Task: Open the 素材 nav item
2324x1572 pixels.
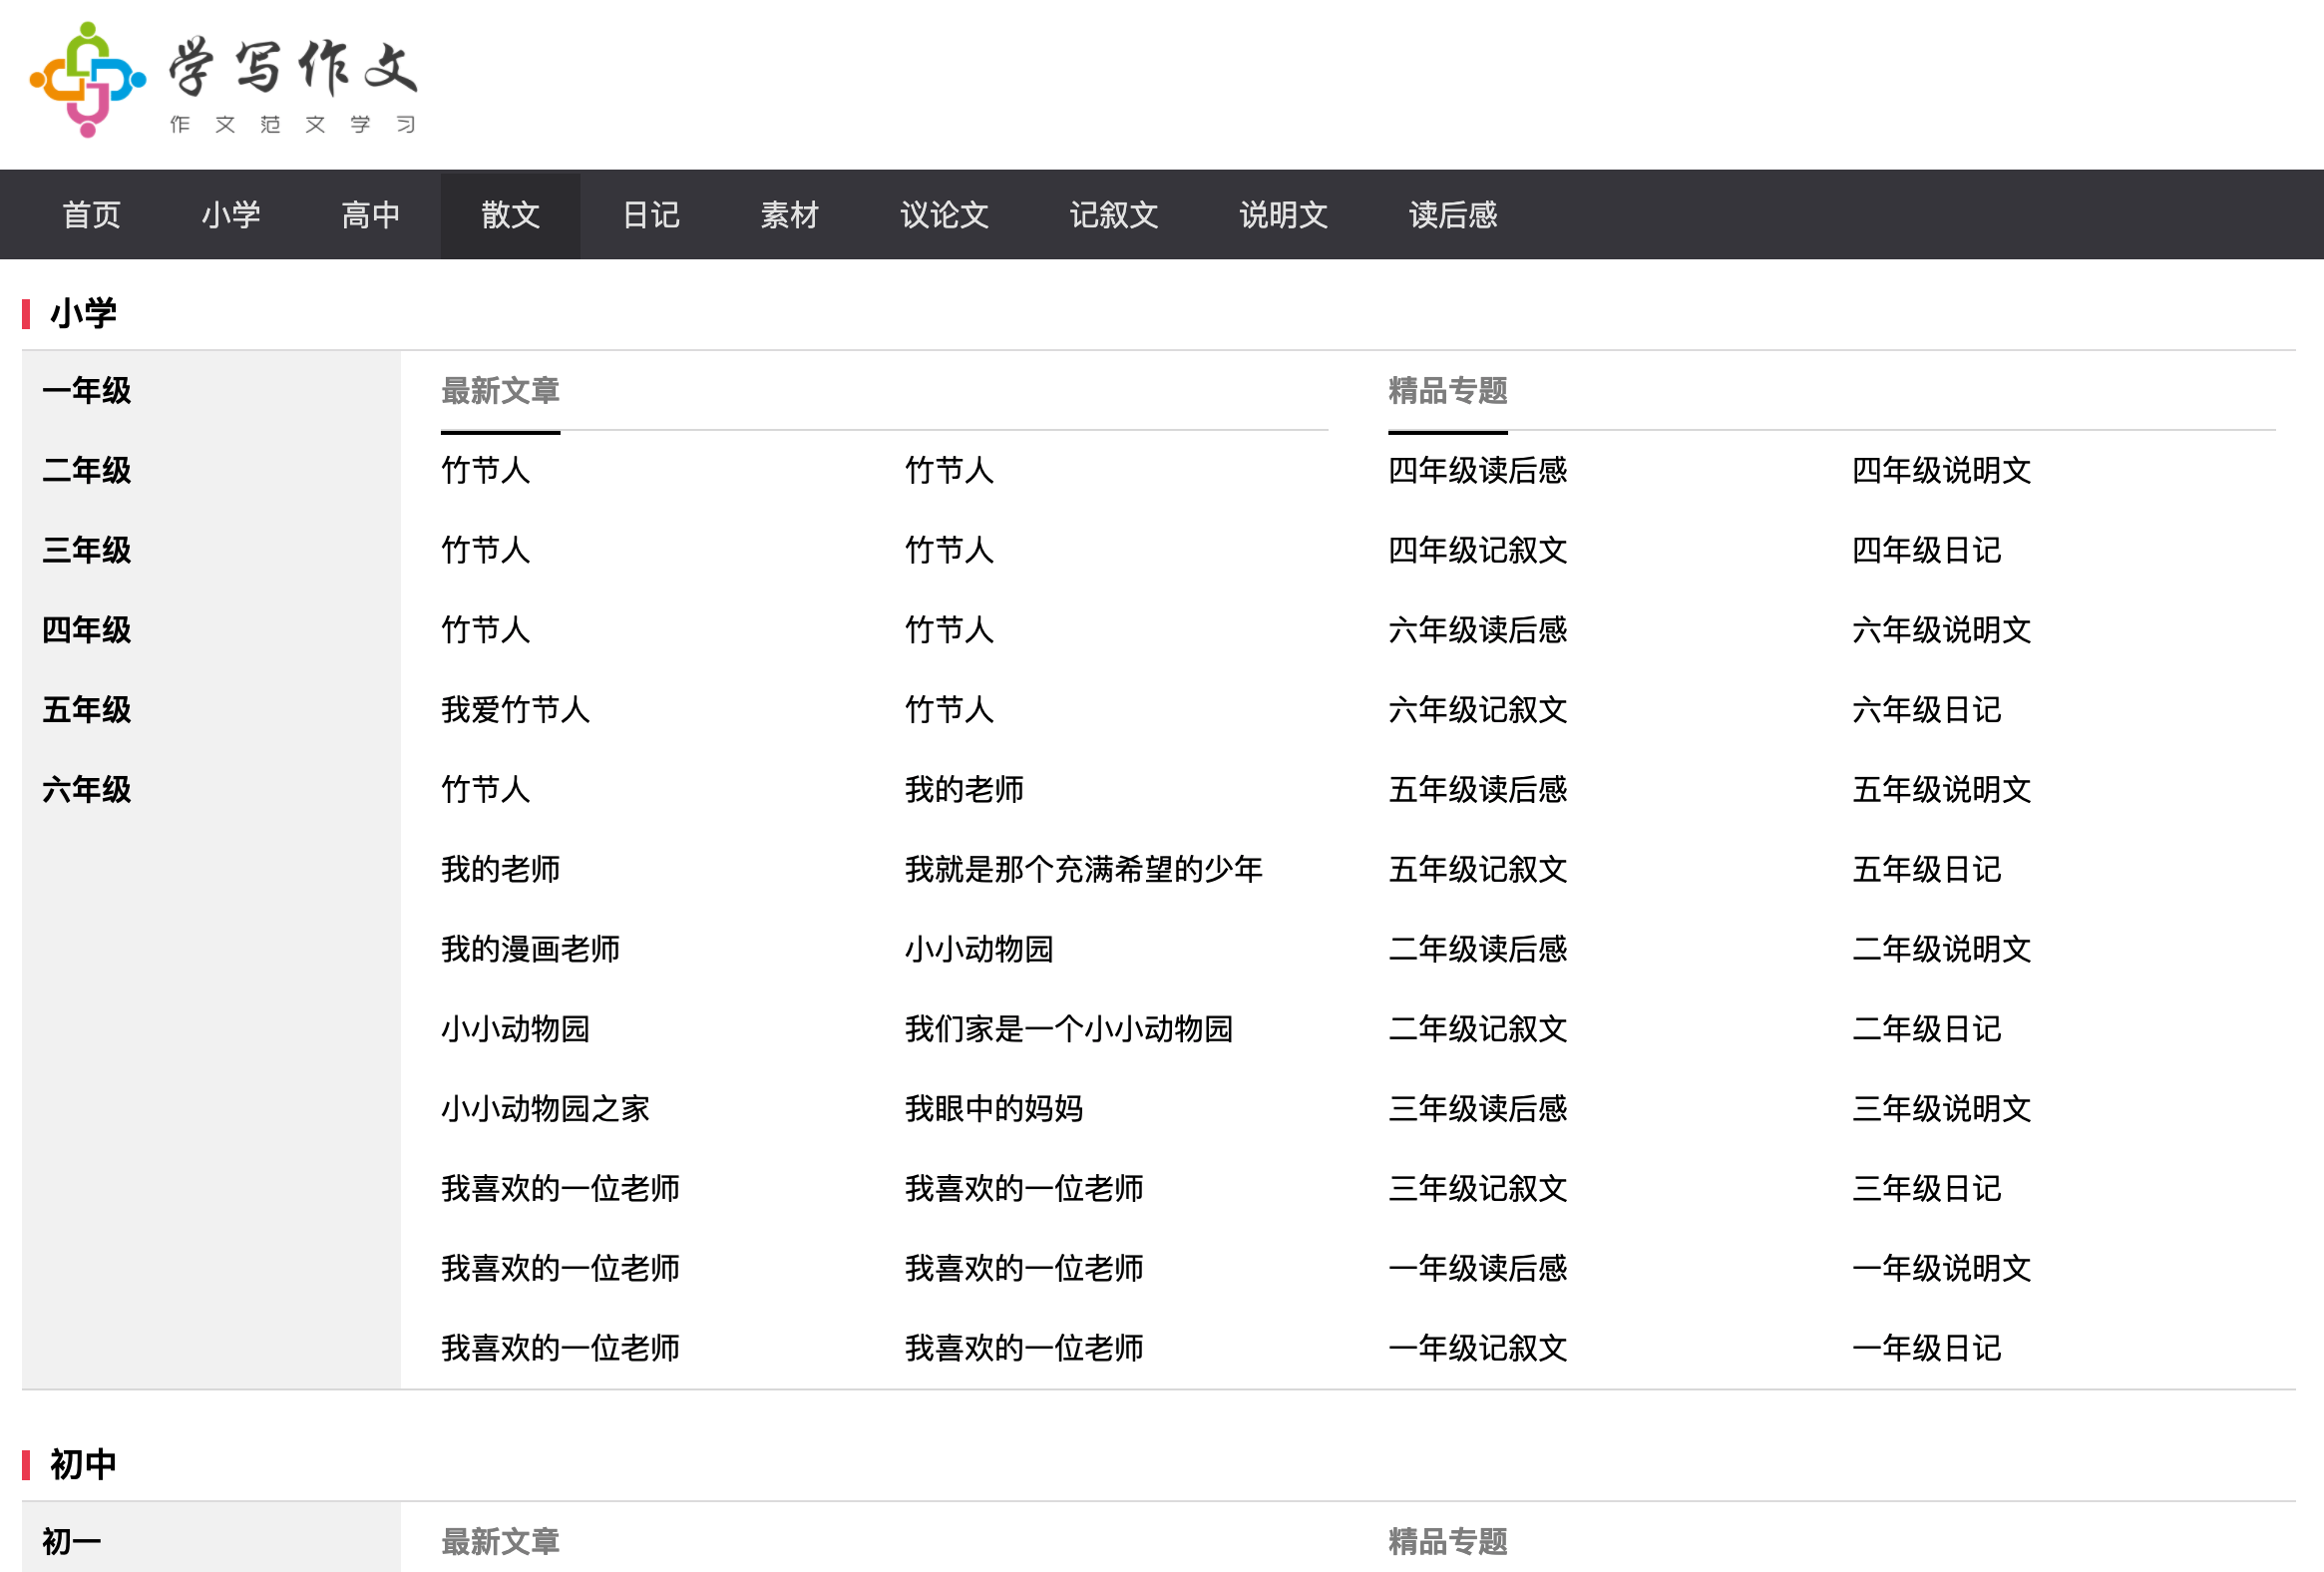Action: point(790,215)
